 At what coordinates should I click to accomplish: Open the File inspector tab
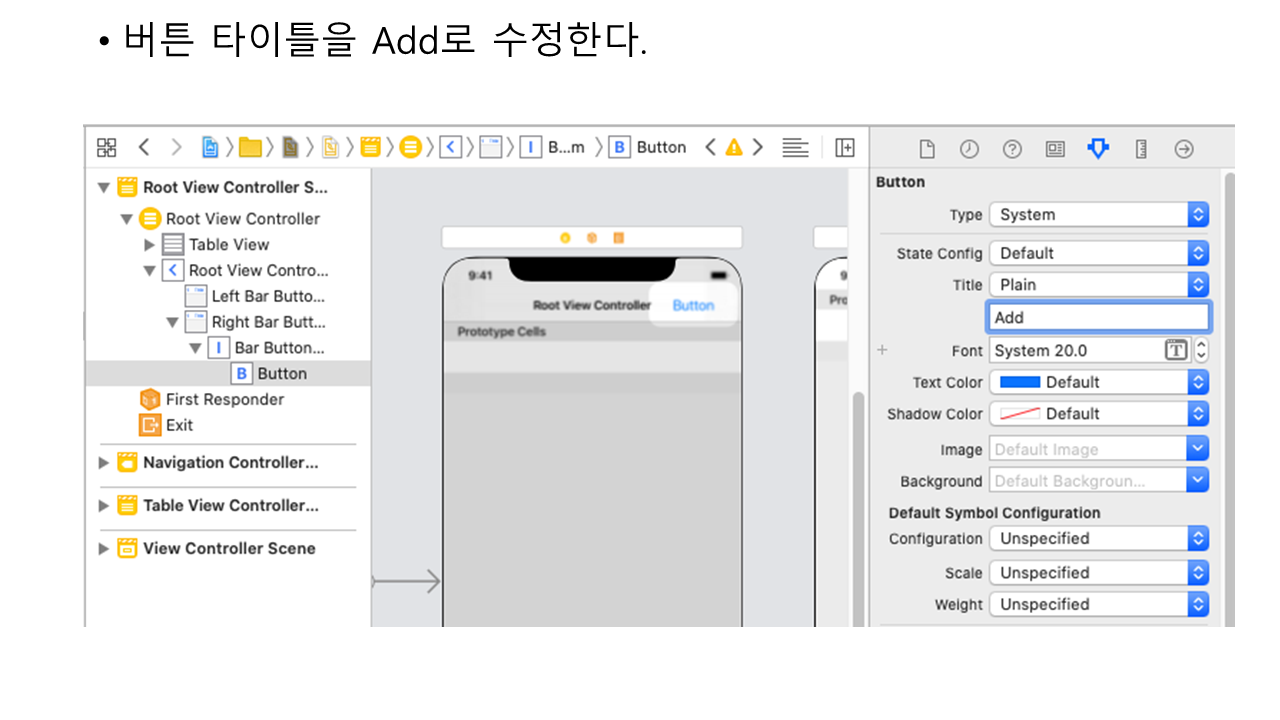coord(927,149)
